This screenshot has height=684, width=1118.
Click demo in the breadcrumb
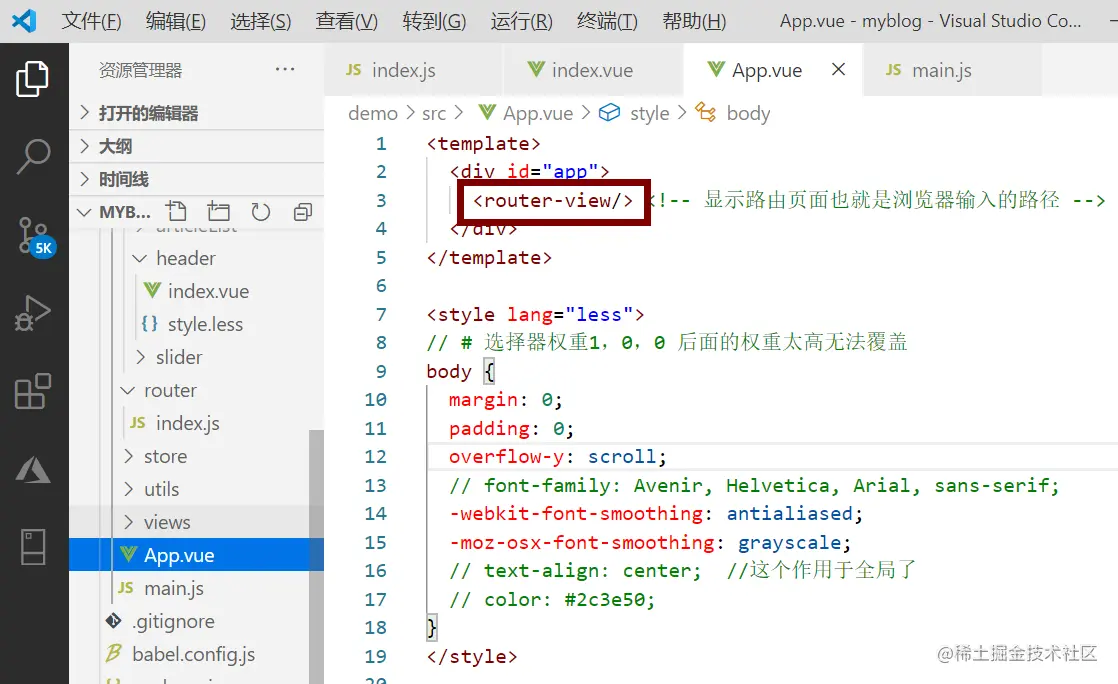click(x=372, y=113)
